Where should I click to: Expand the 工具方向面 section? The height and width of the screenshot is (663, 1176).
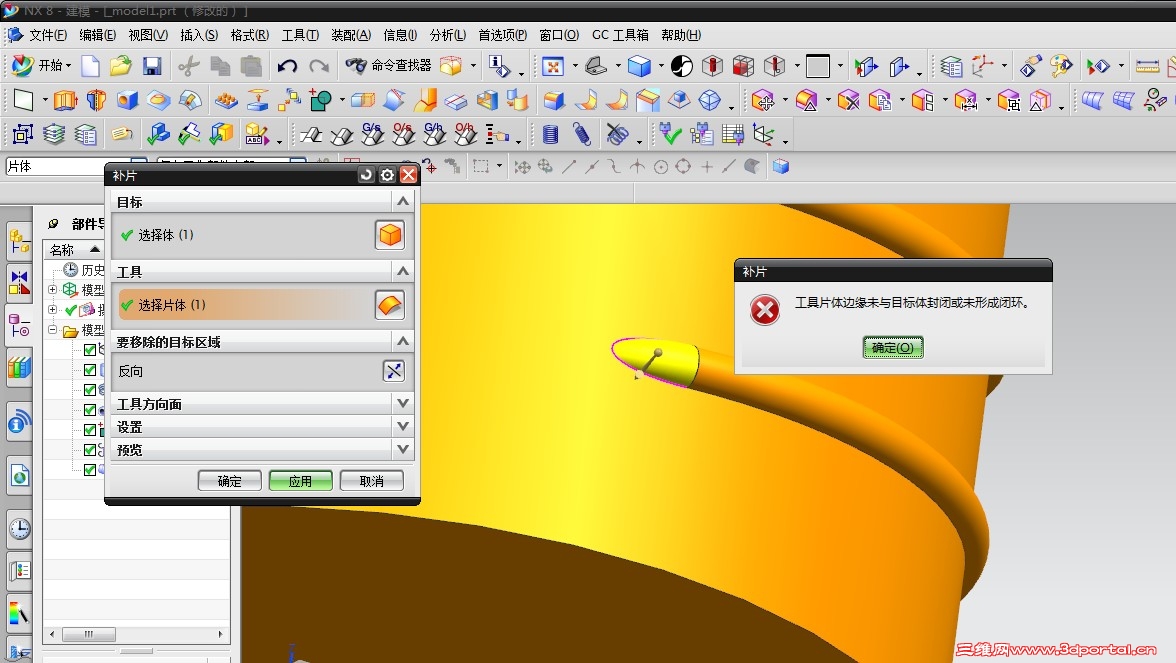403,404
